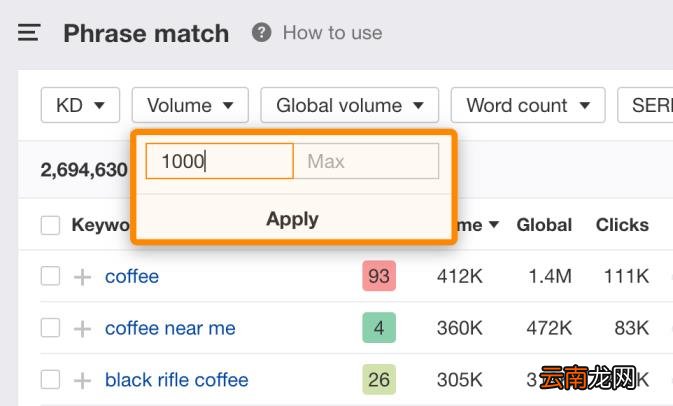This screenshot has height=406, width=673.
Task: Click the volume value 305K
Action: 460,380
